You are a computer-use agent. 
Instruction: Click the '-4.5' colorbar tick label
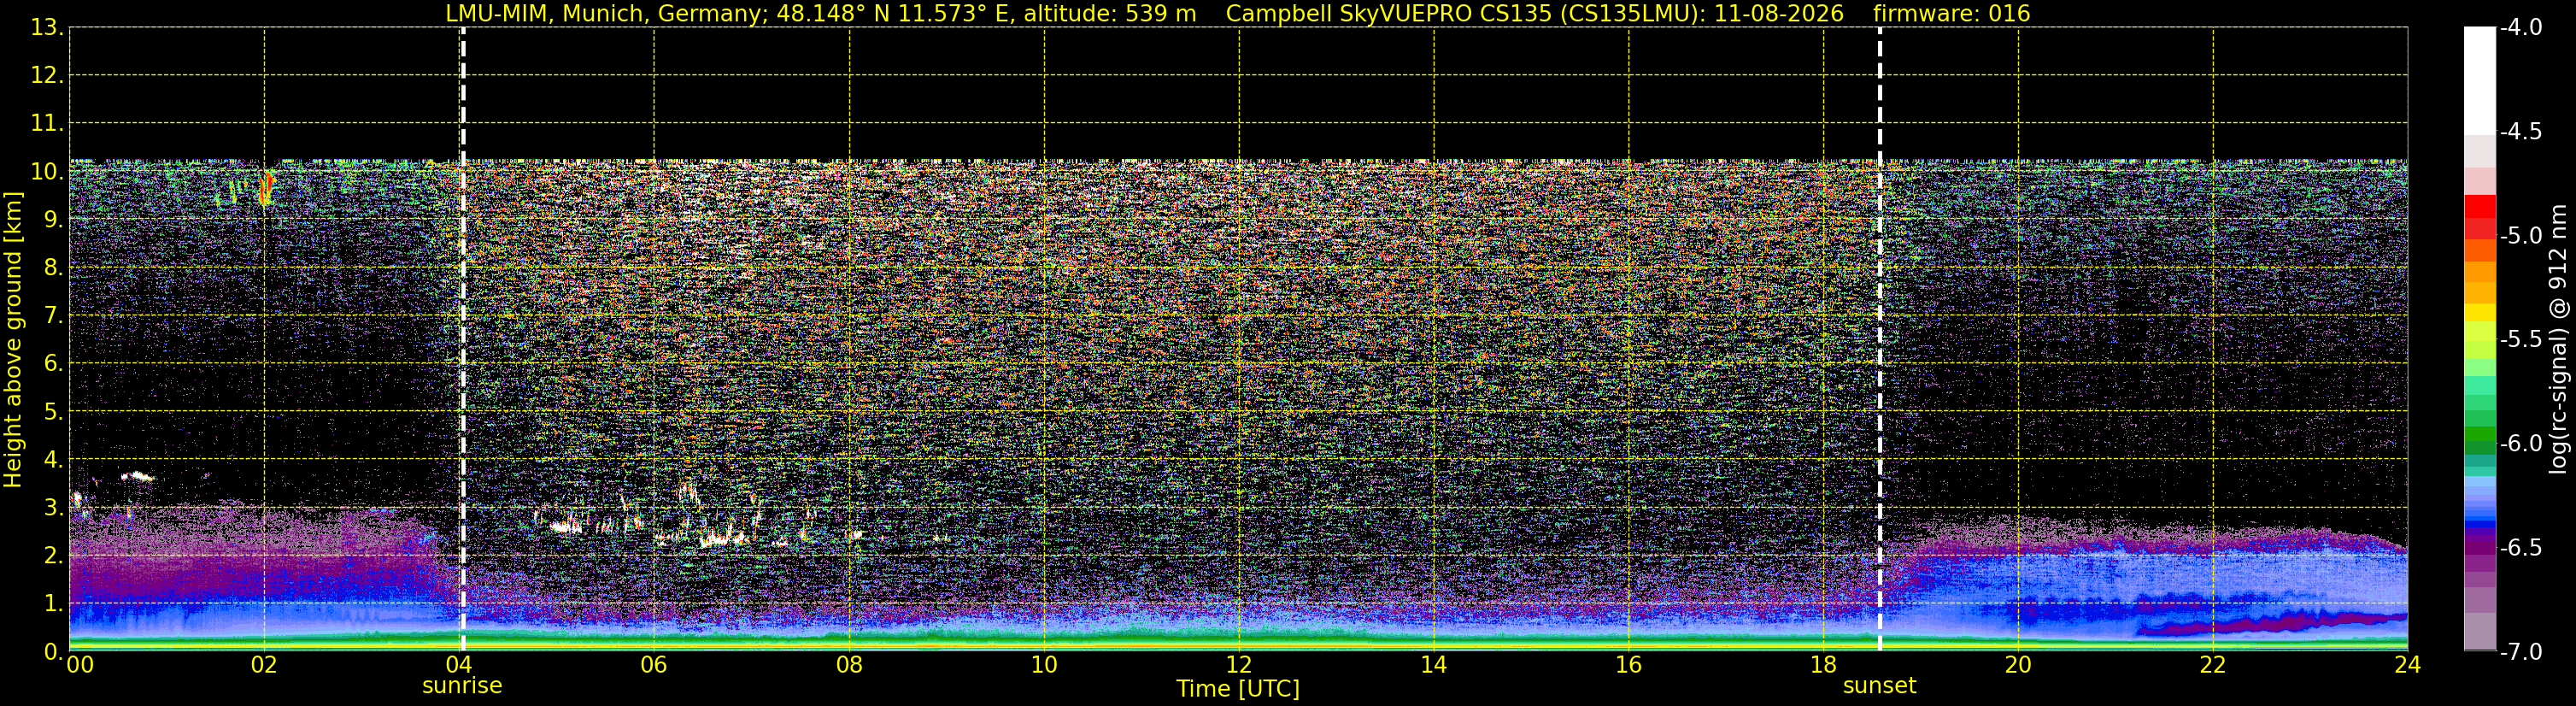pyautogui.click(x=2520, y=131)
